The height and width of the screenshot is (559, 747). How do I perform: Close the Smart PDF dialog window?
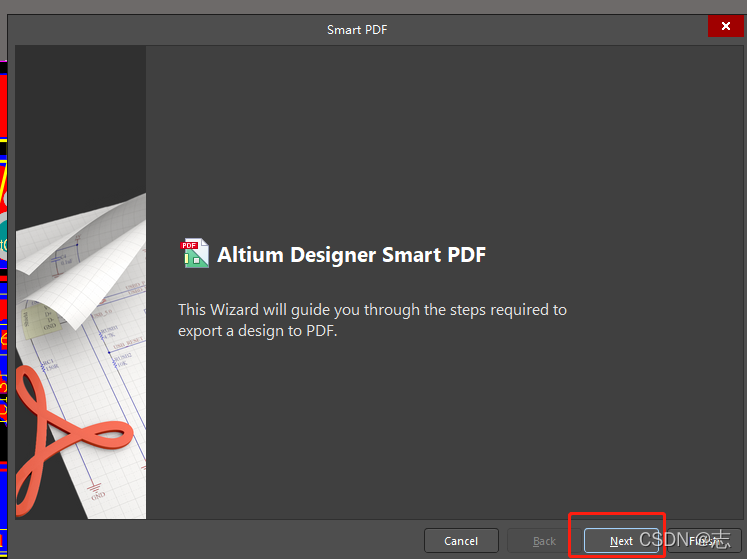tap(726, 26)
